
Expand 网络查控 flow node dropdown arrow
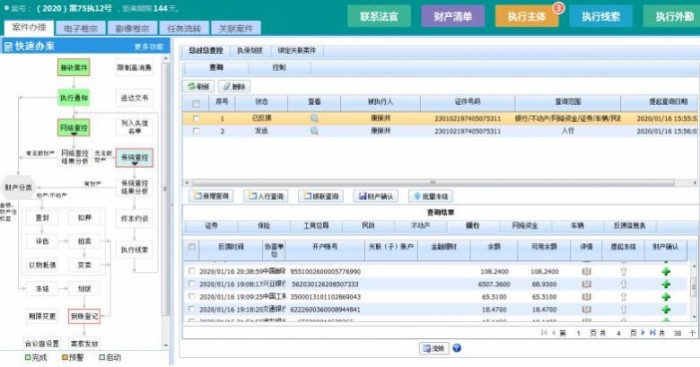pyautogui.click(x=74, y=134)
